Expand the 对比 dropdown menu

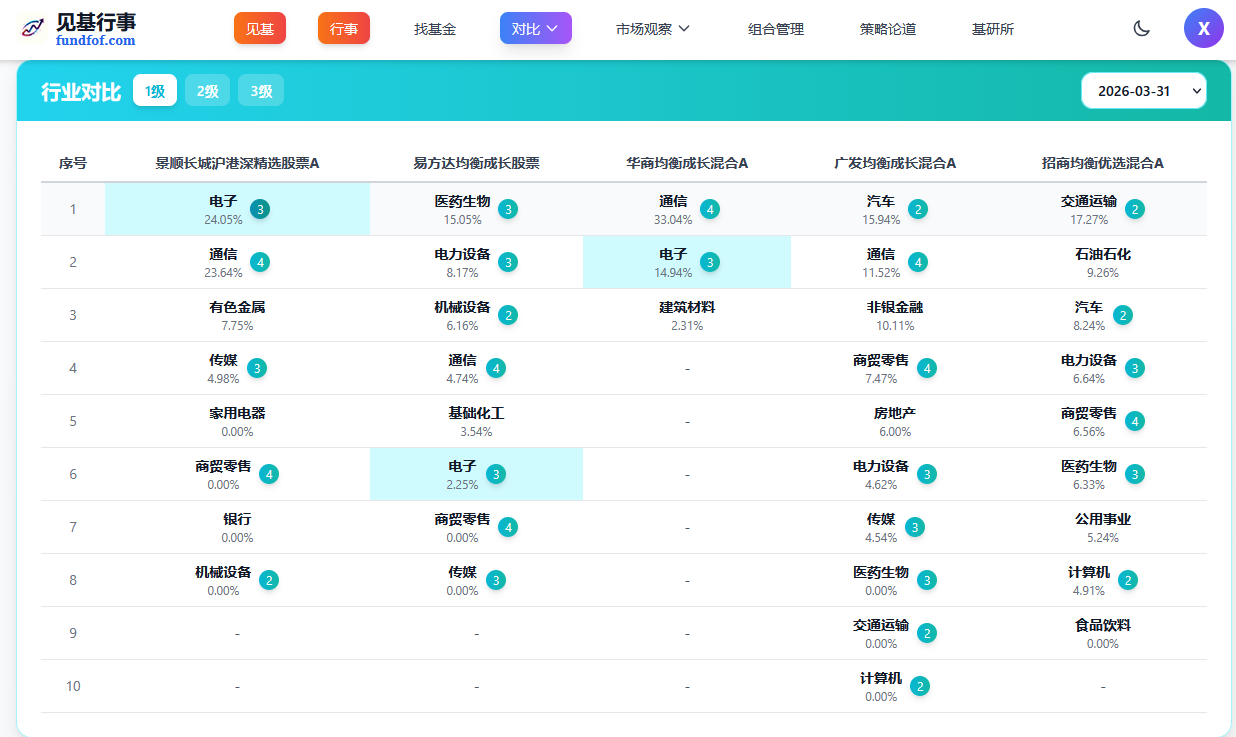[535, 28]
